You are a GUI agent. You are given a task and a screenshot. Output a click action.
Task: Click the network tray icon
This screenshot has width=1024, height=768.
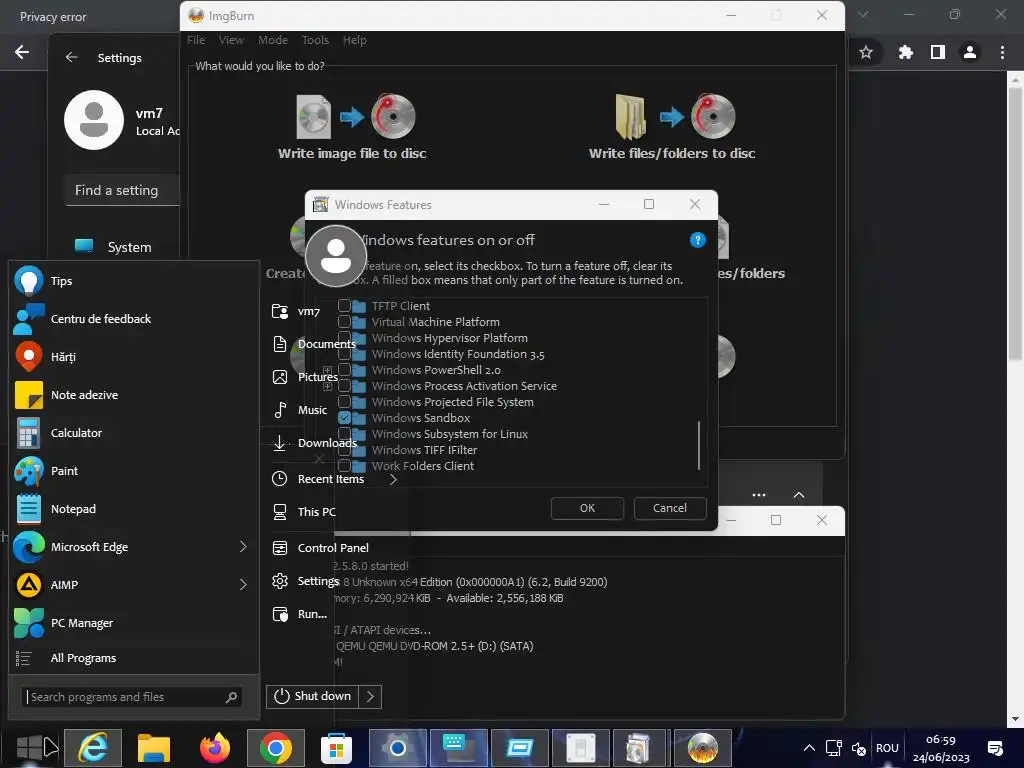click(833, 748)
